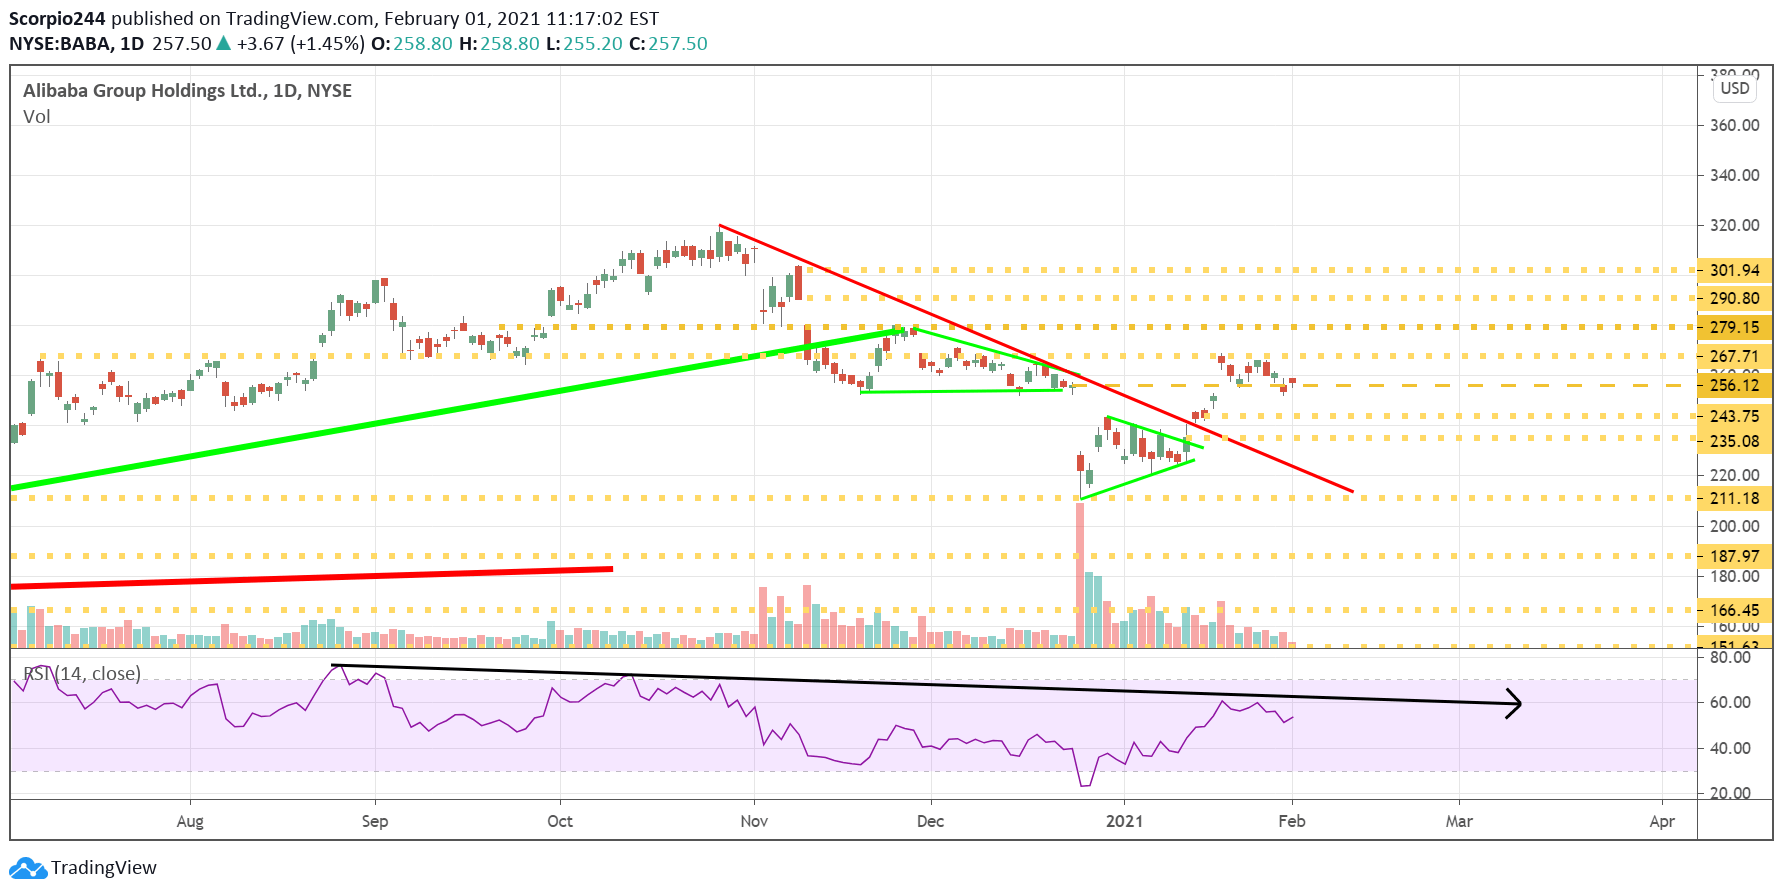
Task: Click the RSI 40.00 scale value
Action: click(1730, 748)
